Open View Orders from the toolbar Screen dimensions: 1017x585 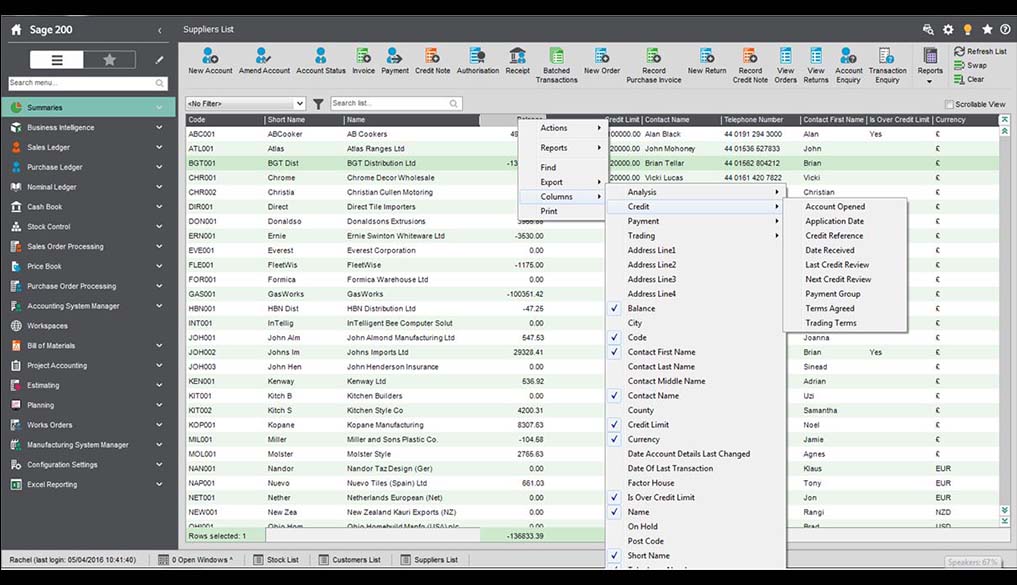(785, 65)
